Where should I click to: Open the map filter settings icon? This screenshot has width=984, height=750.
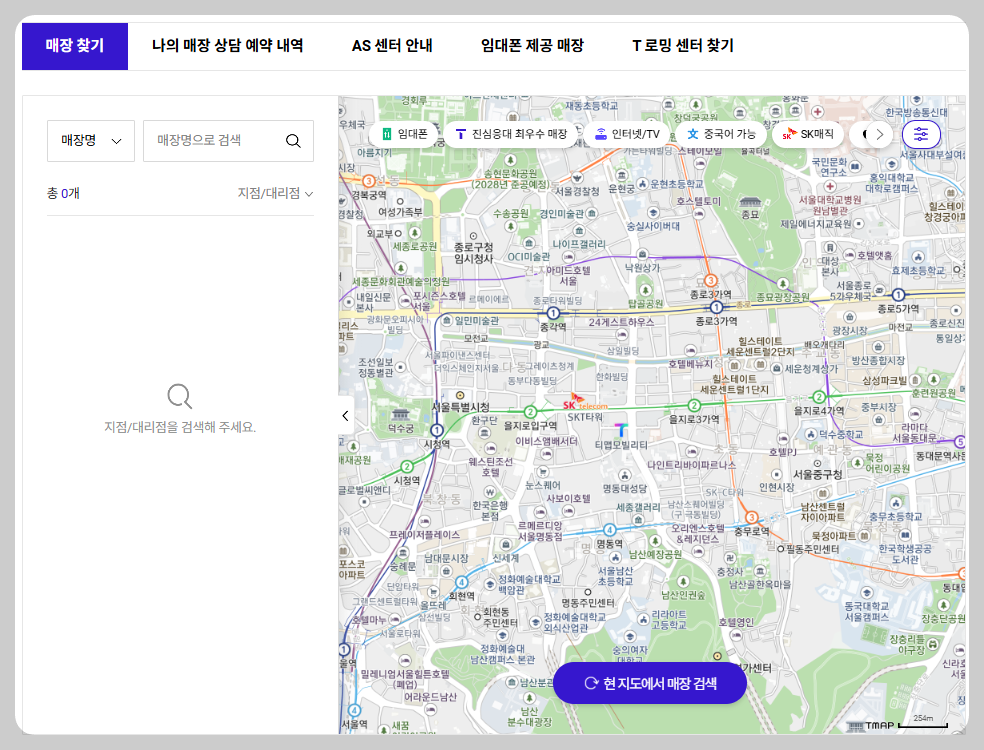(x=921, y=134)
